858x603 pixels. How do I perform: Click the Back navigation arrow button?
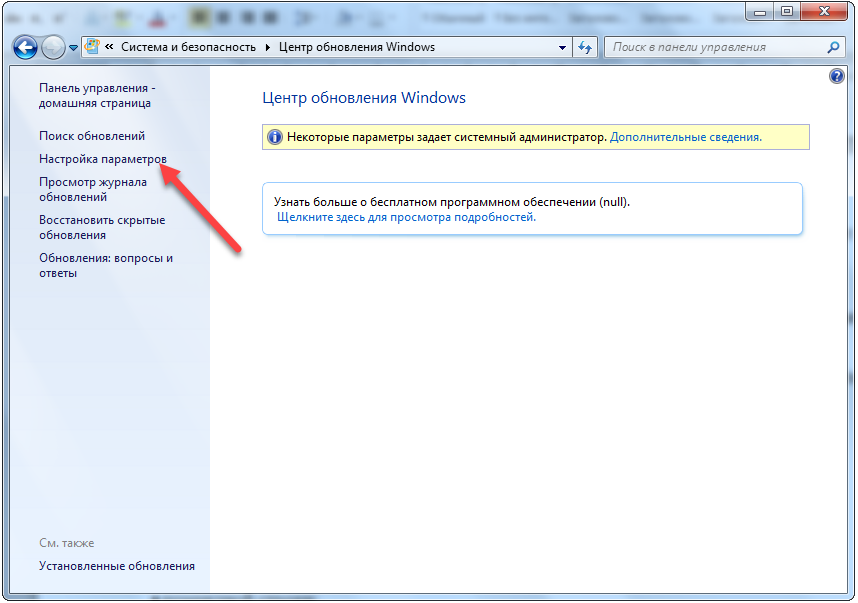[x=25, y=47]
